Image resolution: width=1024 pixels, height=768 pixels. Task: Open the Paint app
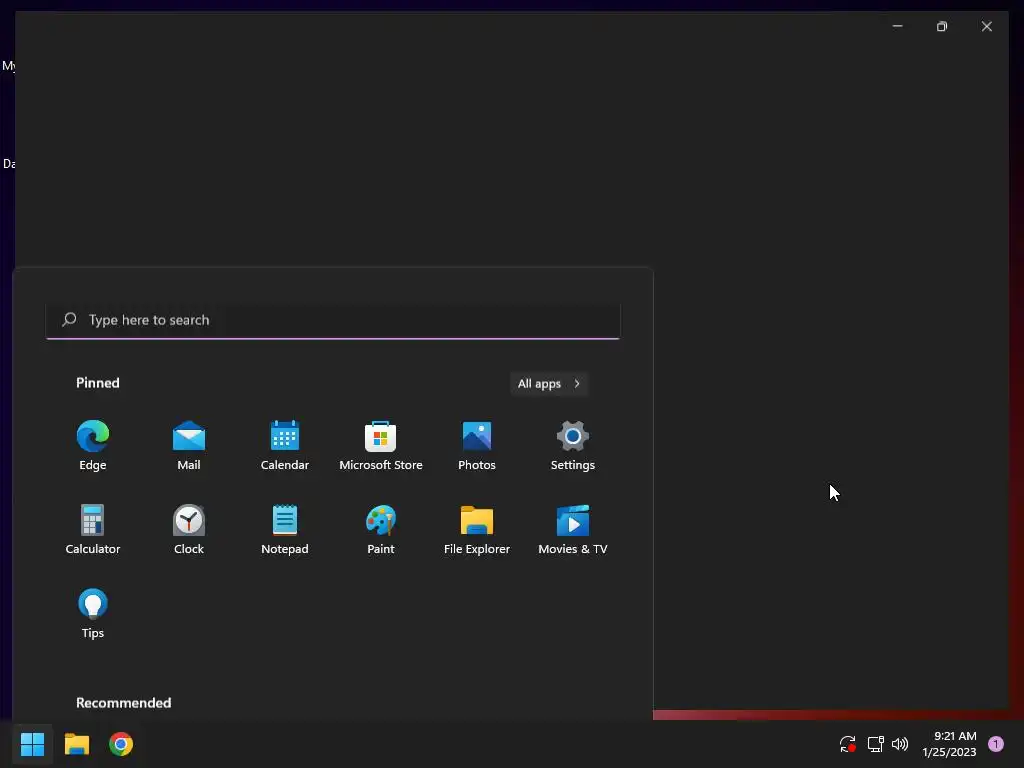(381, 530)
